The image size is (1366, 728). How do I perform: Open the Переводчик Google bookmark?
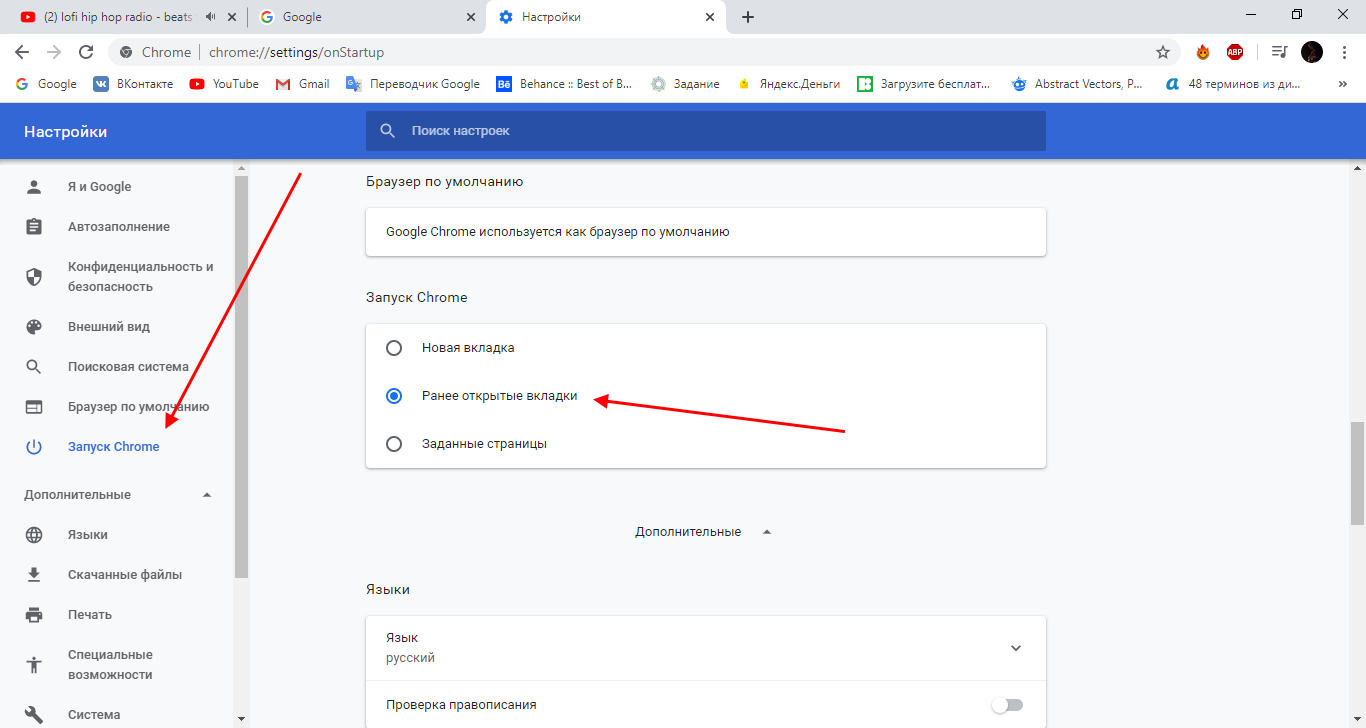pos(413,84)
